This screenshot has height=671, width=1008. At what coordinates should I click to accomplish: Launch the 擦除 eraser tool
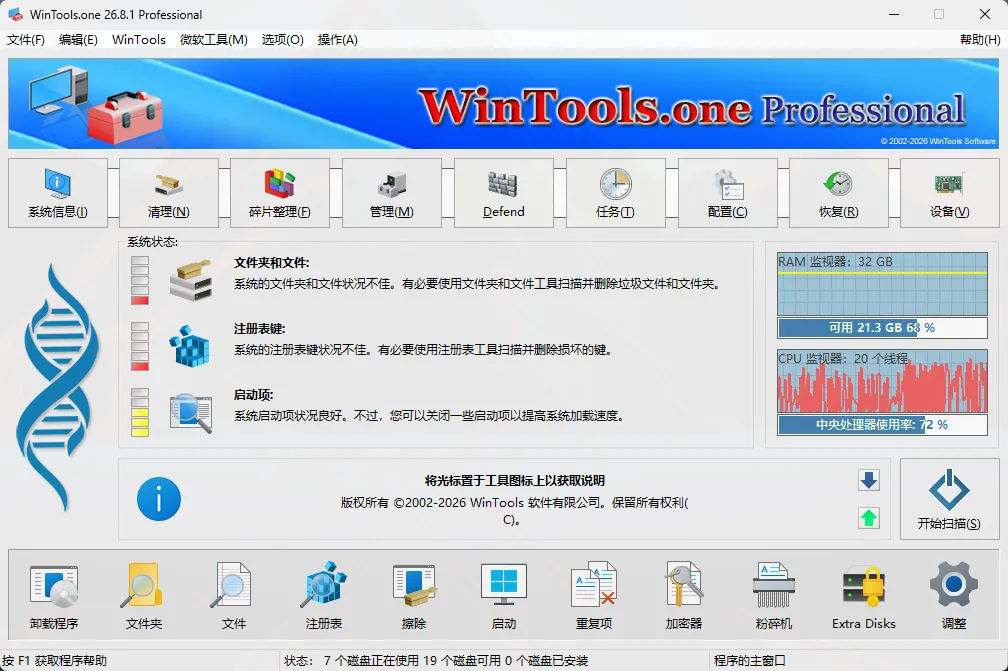click(414, 595)
